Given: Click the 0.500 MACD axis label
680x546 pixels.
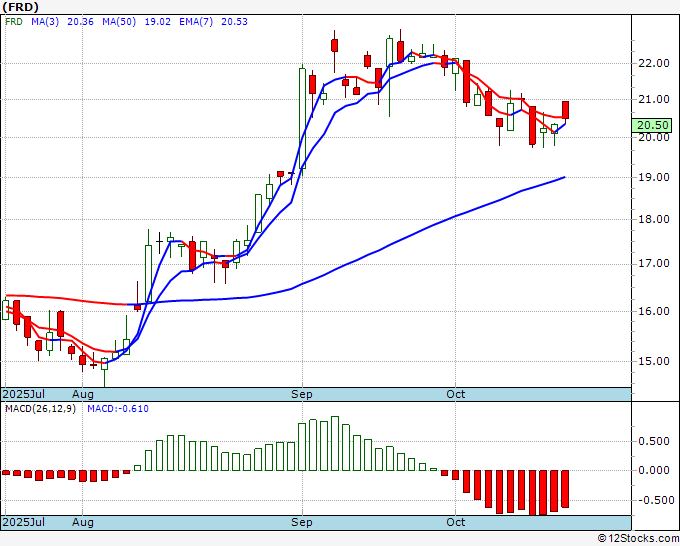Looking at the screenshot, I should (x=654, y=441).
